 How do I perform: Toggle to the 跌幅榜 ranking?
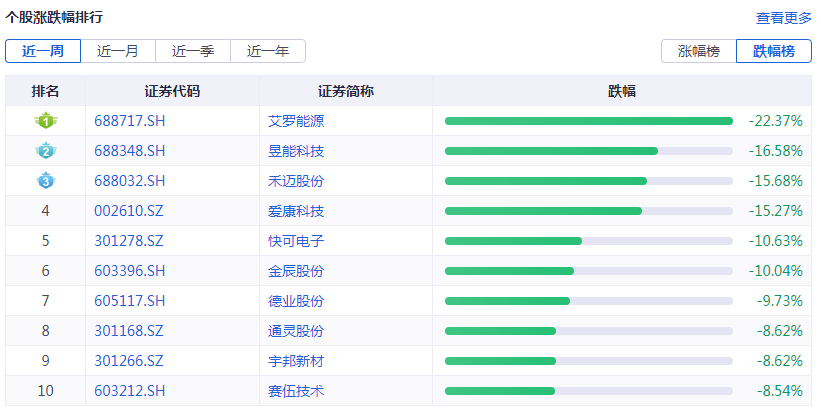click(774, 51)
